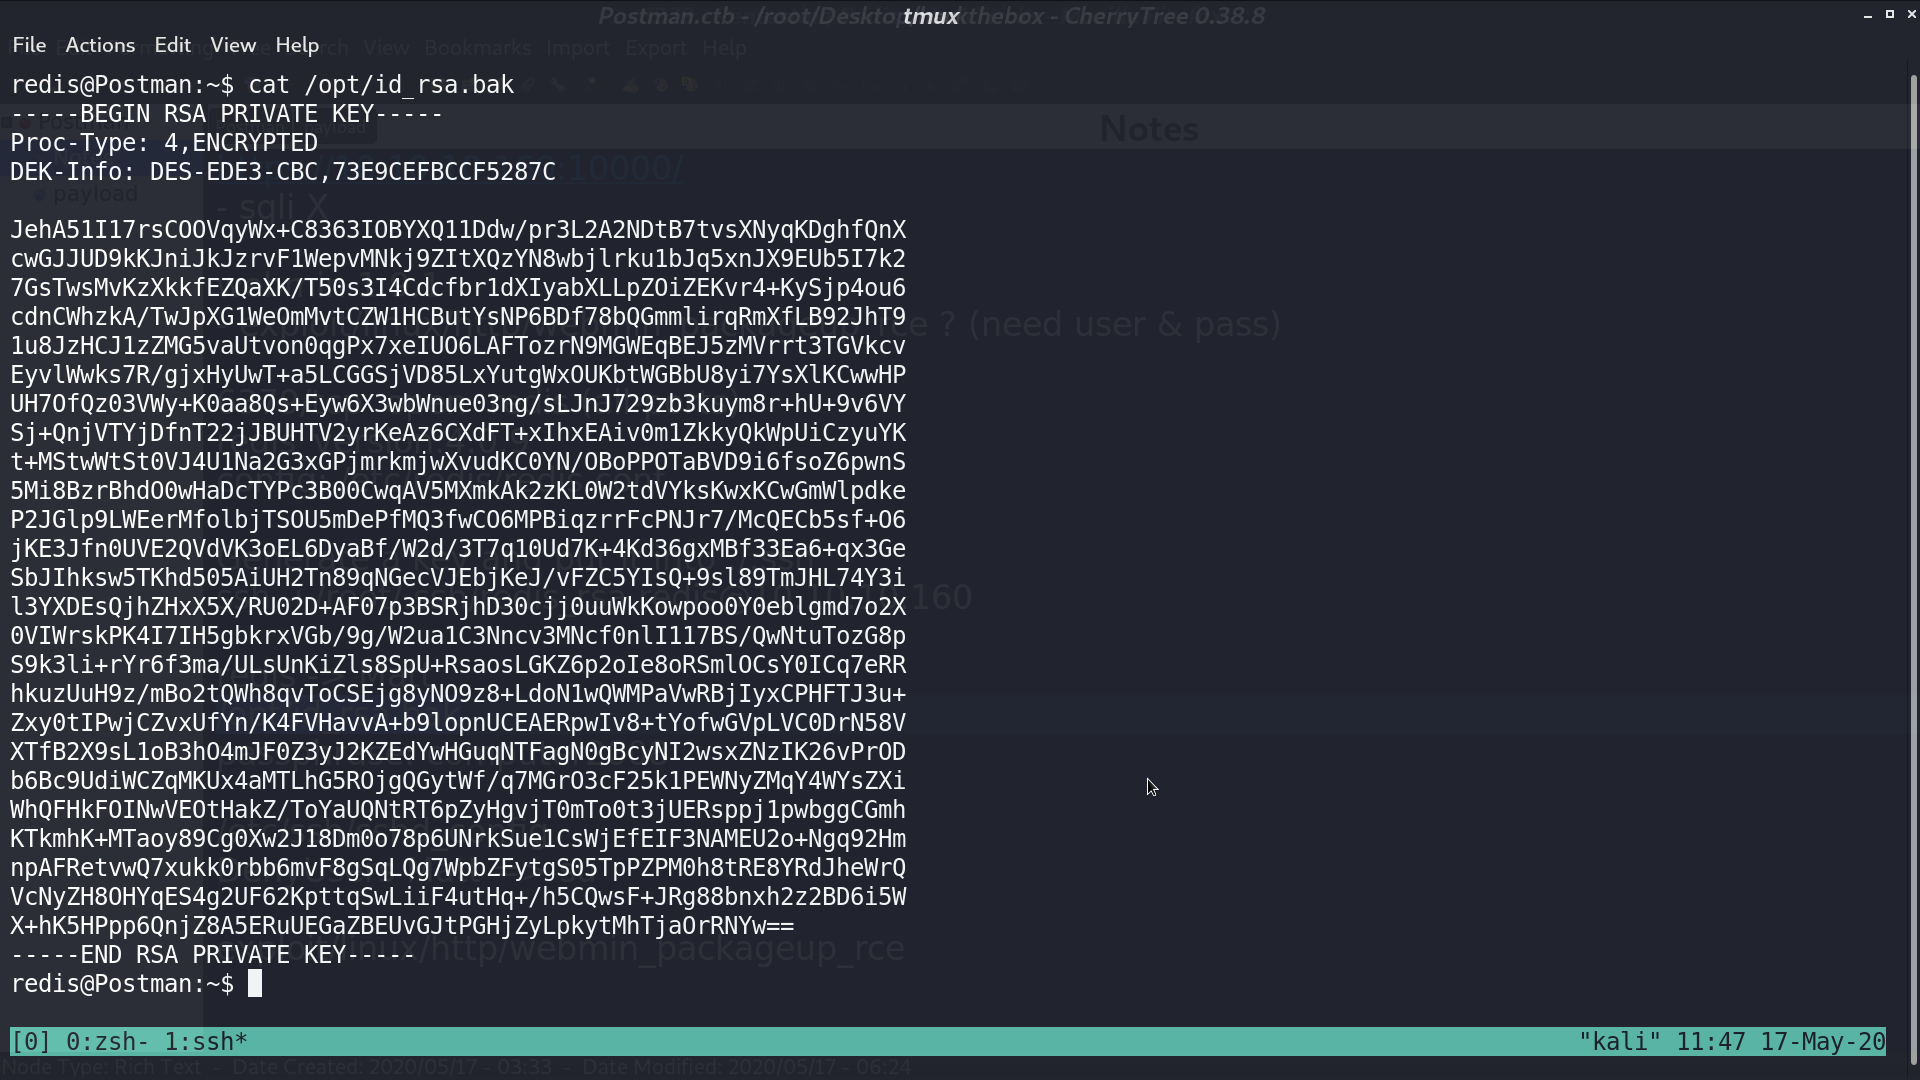Click the key line starting P2JGlp9LWEerMfolbjTSOU
1920x1080 pixels.
[x=458, y=520]
